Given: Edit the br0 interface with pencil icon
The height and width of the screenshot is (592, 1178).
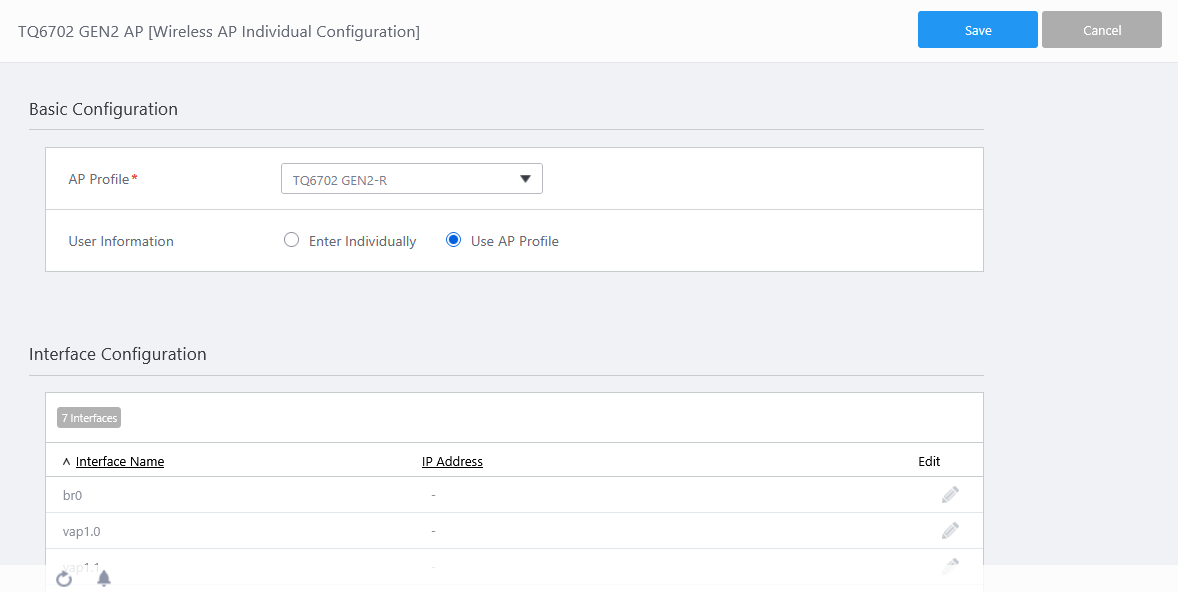Looking at the screenshot, I should [950, 495].
